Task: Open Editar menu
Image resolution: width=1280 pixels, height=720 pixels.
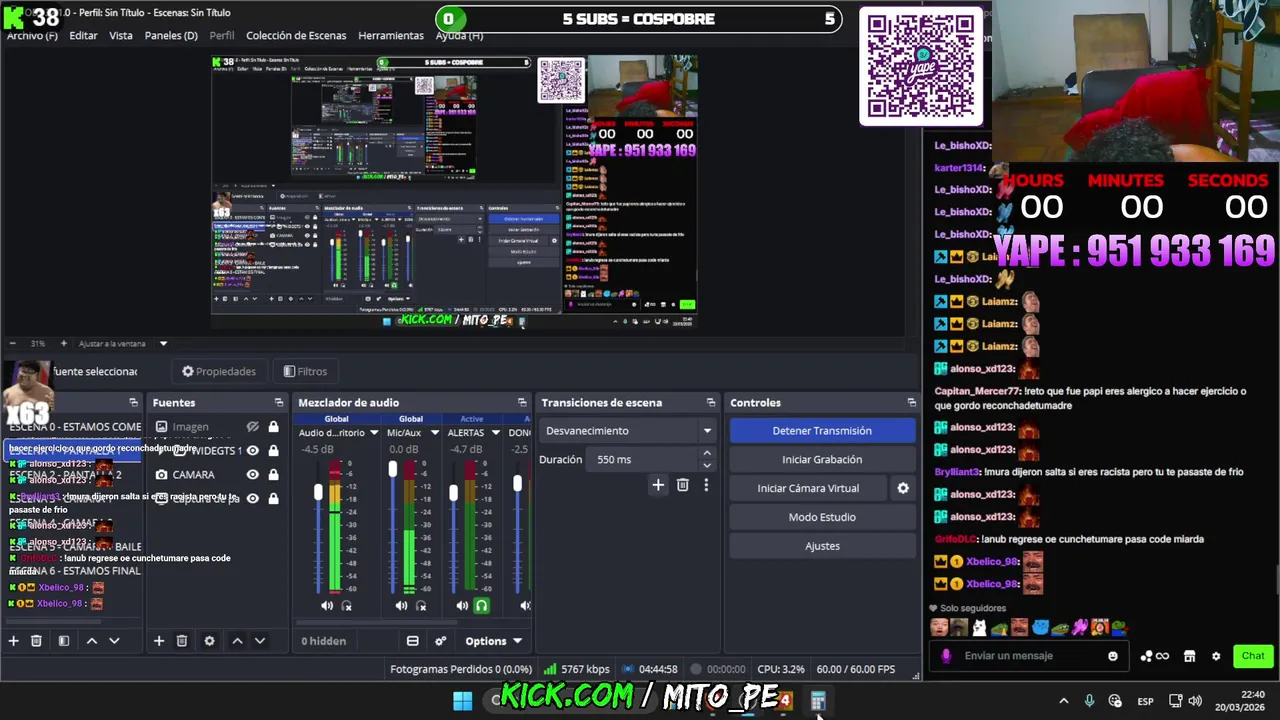Action: point(83,35)
